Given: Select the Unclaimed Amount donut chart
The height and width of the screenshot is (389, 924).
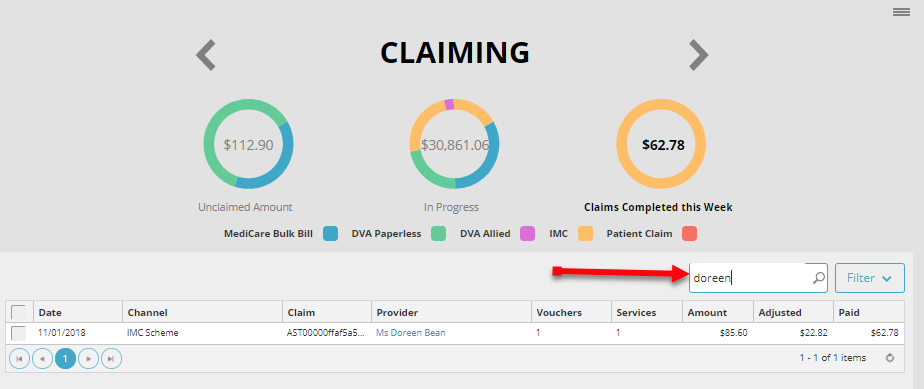Looking at the screenshot, I should [248, 144].
